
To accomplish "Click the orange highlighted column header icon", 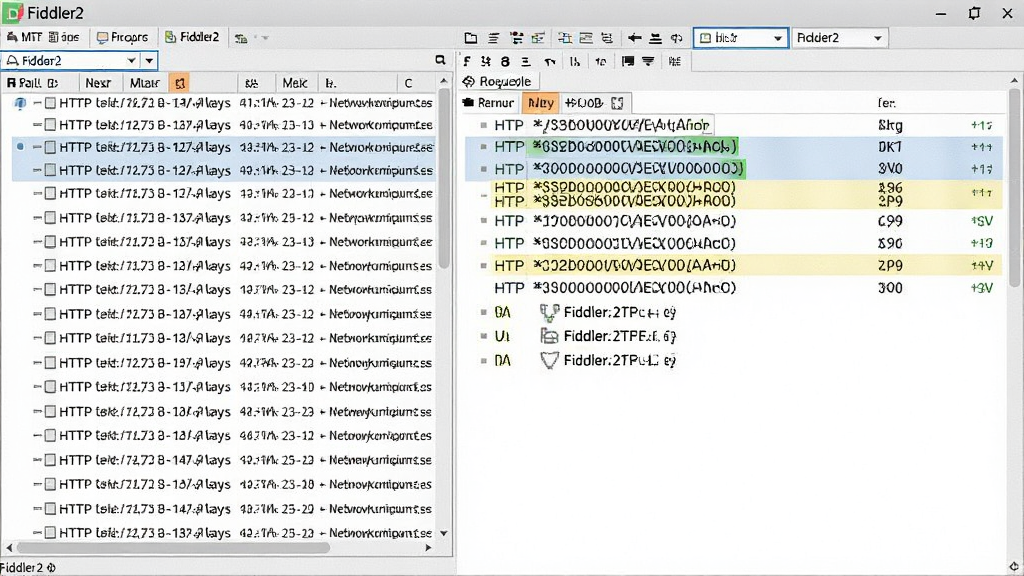I will pos(180,83).
